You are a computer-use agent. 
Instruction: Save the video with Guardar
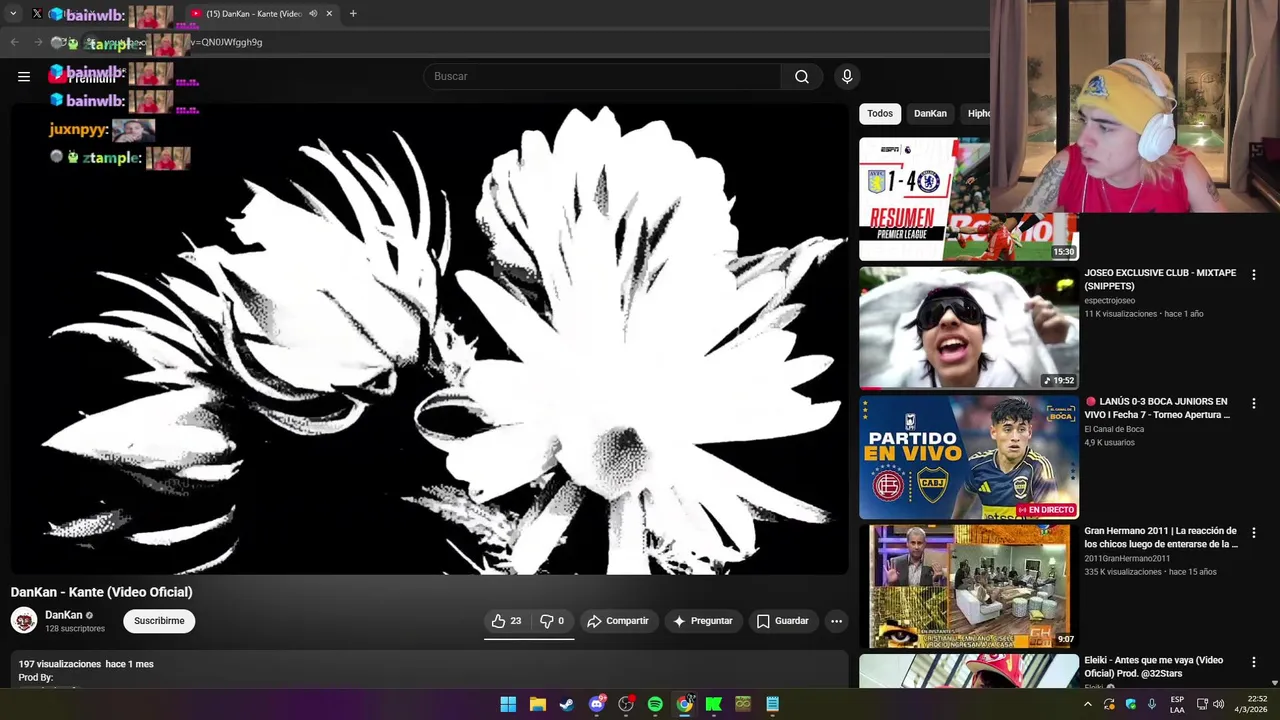tap(782, 621)
